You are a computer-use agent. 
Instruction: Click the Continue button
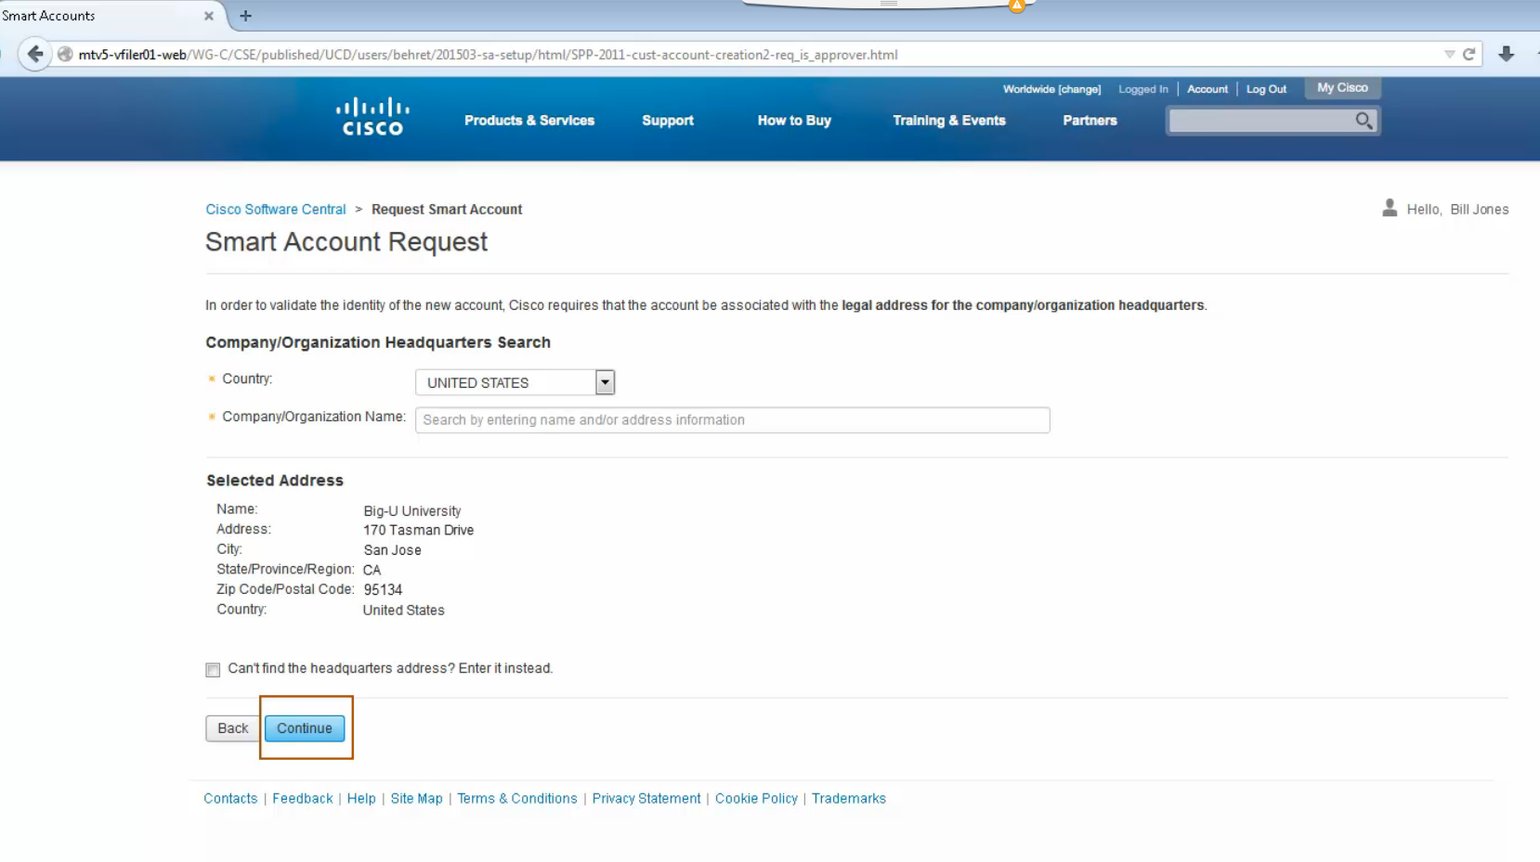(x=305, y=728)
